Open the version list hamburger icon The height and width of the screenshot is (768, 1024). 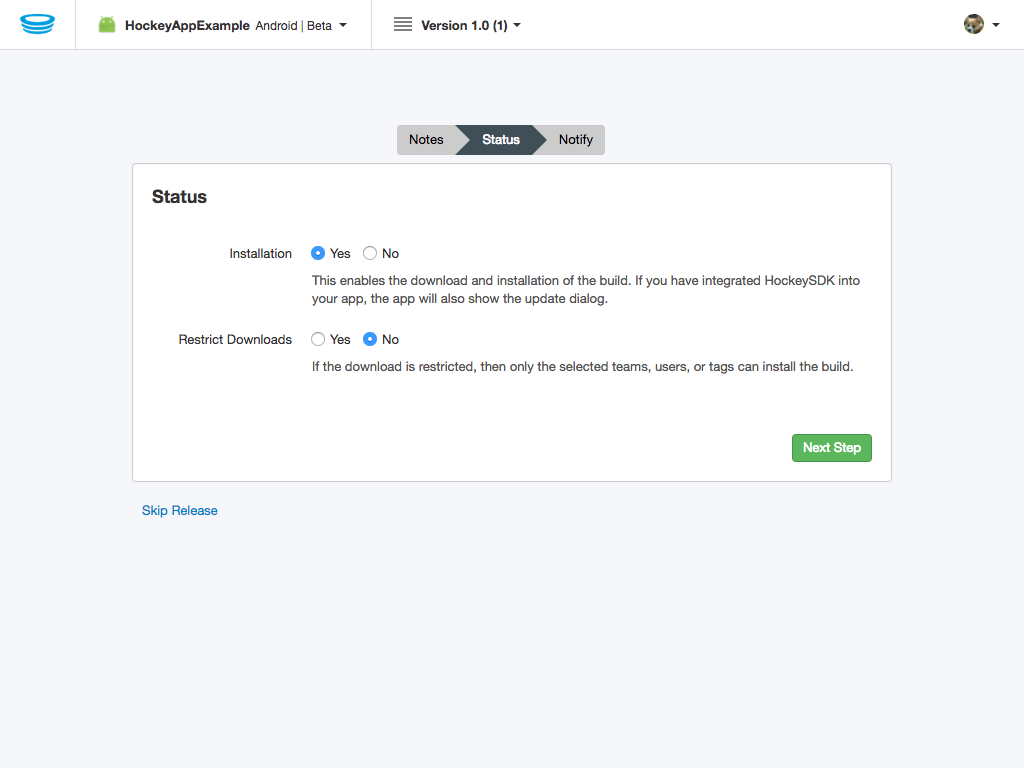pyautogui.click(x=403, y=25)
